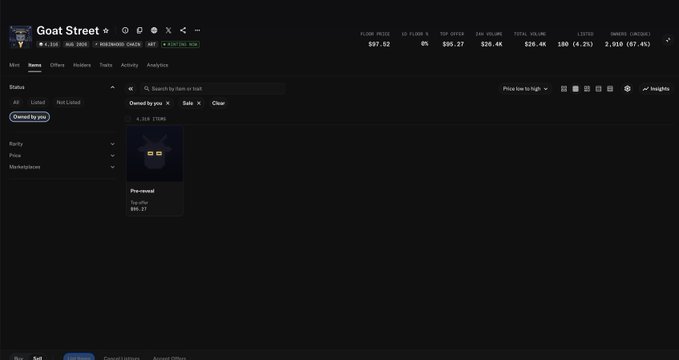This screenshot has width=679, height=360.
Task: Switch to the list rows view icon
Action: [610, 89]
